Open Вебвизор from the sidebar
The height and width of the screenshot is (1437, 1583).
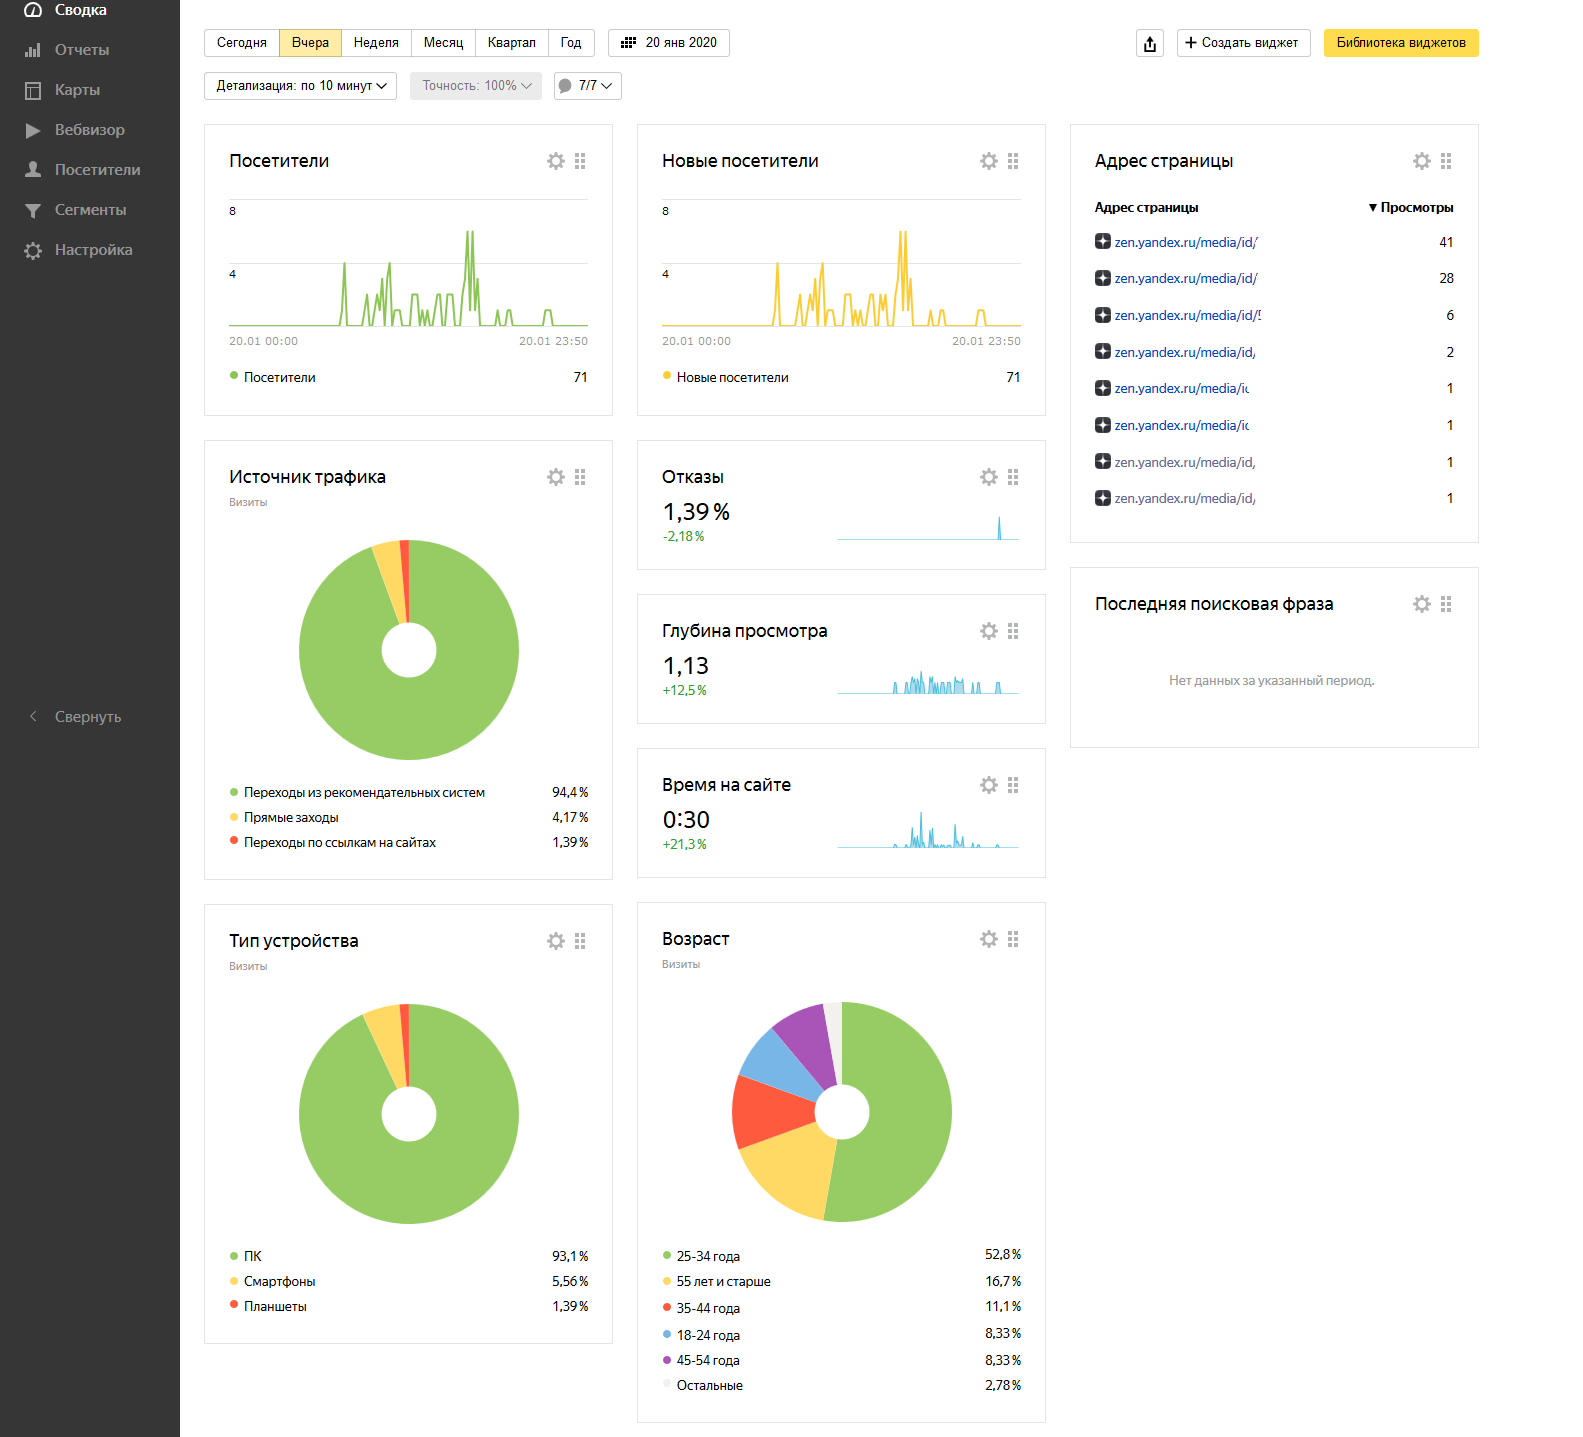[89, 130]
